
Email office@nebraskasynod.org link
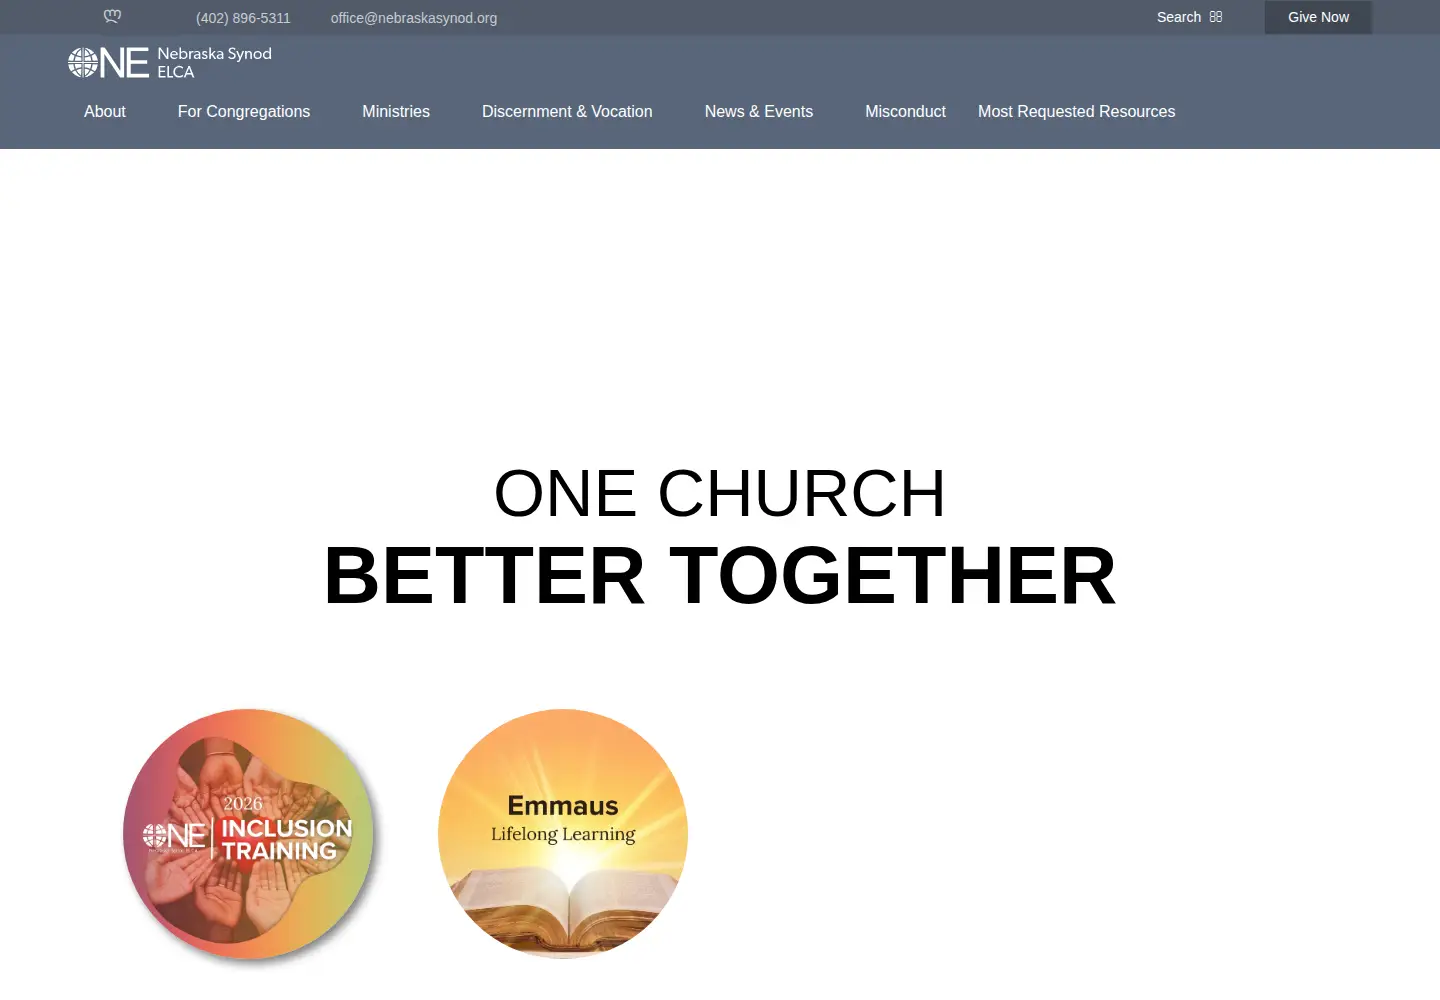(x=414, y=18)
